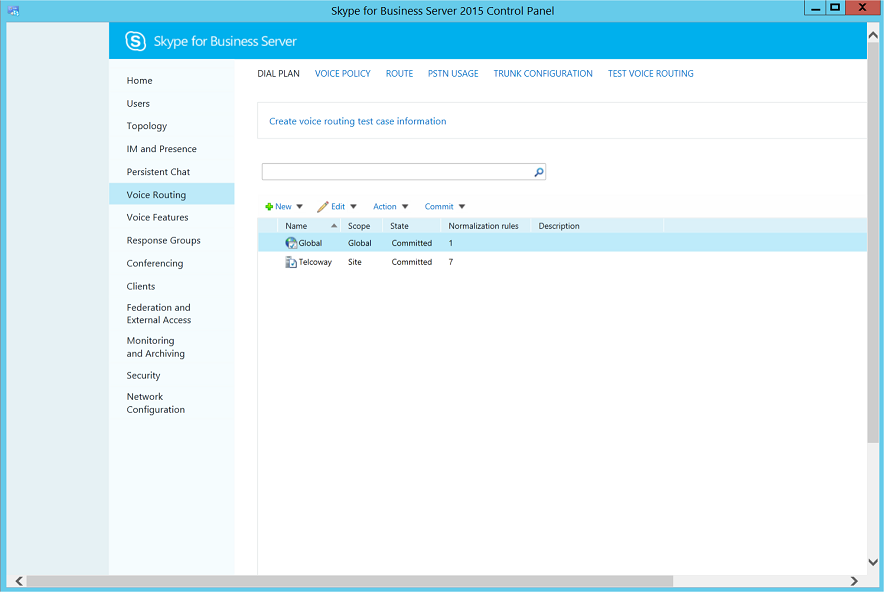Open the Trunk Configuration tab

543,74
